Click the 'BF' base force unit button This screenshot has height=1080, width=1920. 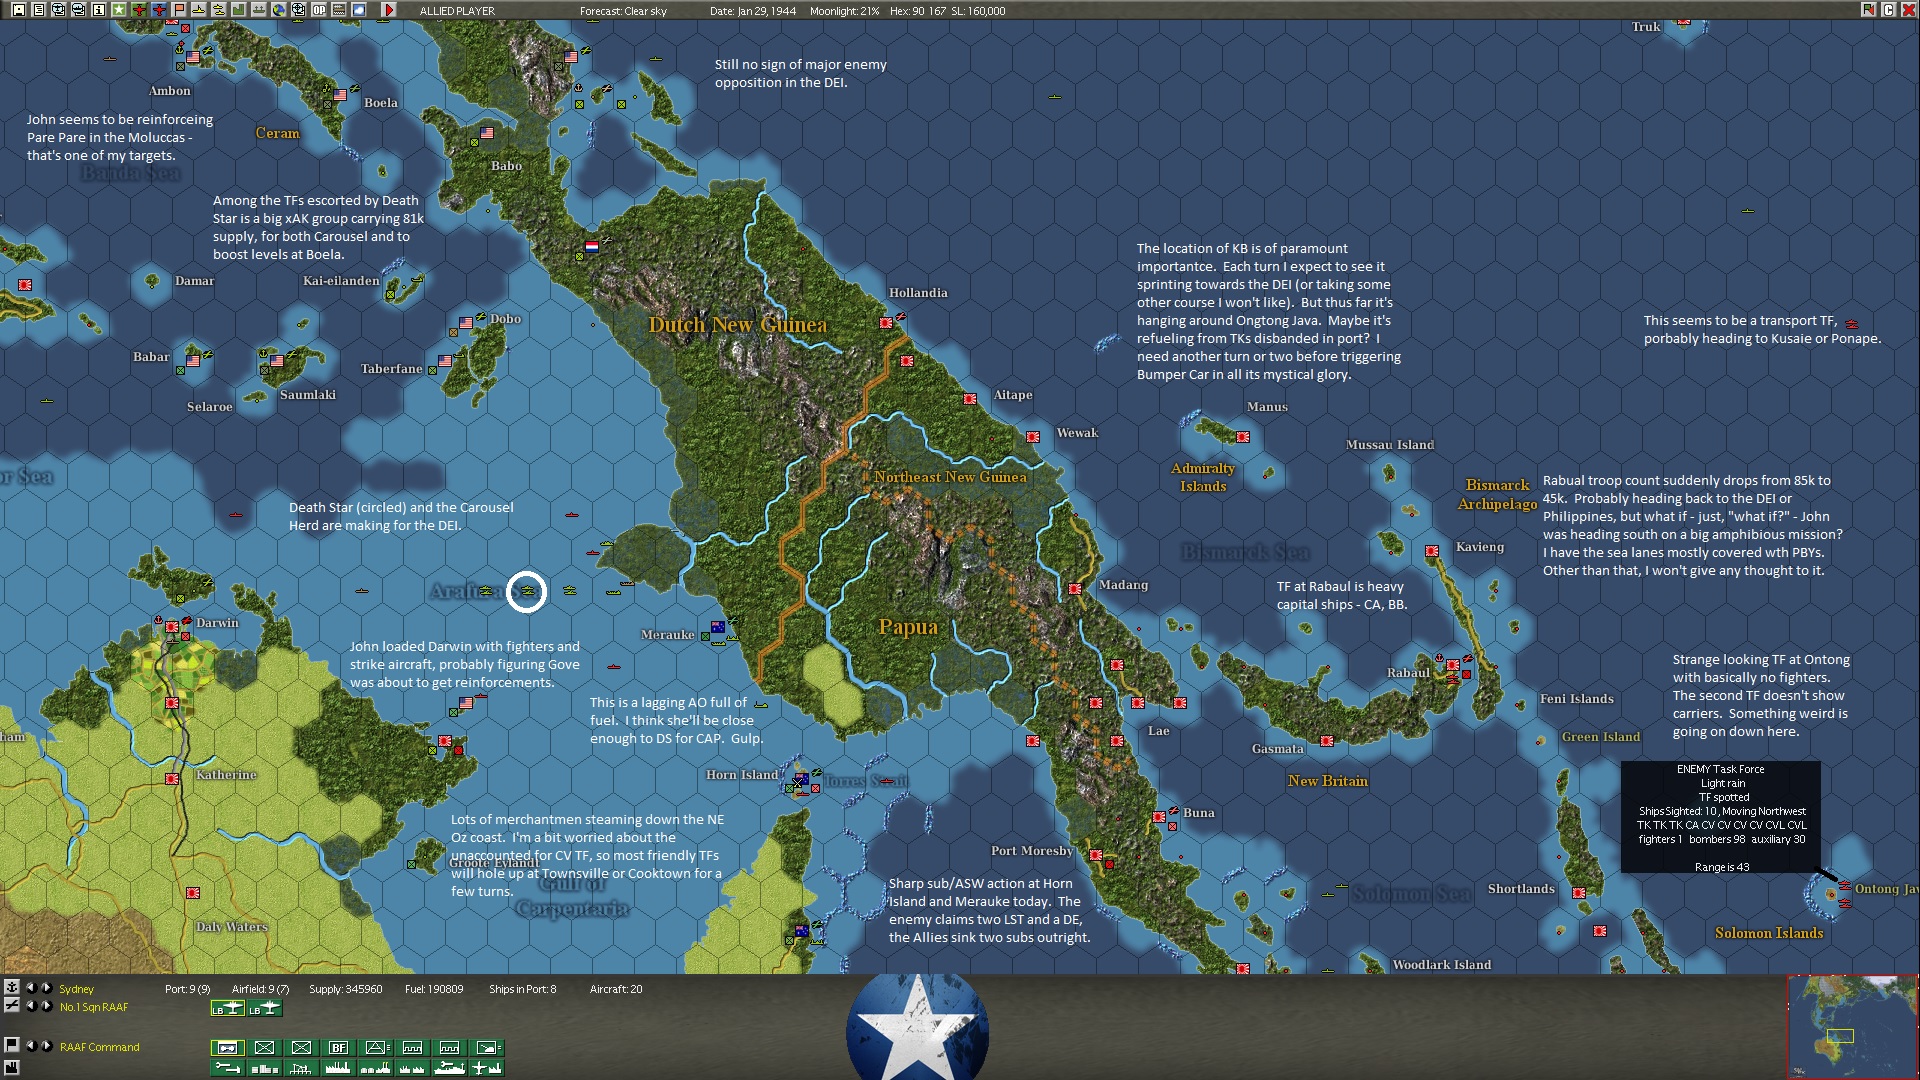[338, 1048]
